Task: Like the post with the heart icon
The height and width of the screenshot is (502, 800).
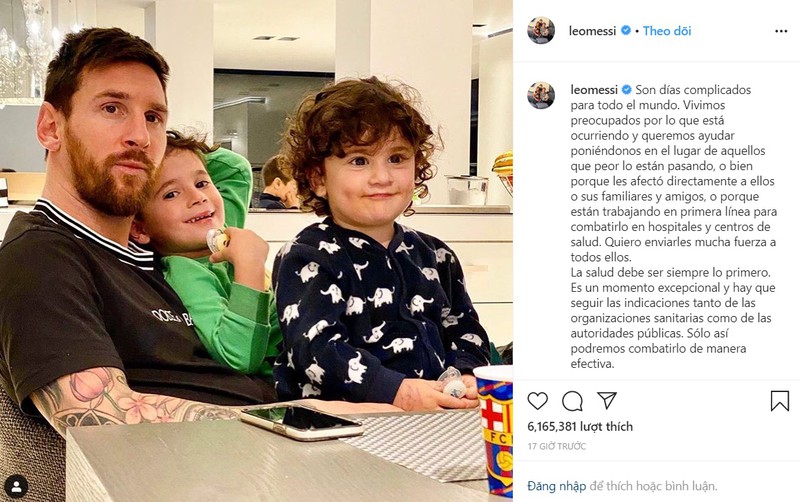Action: [537, 401]
